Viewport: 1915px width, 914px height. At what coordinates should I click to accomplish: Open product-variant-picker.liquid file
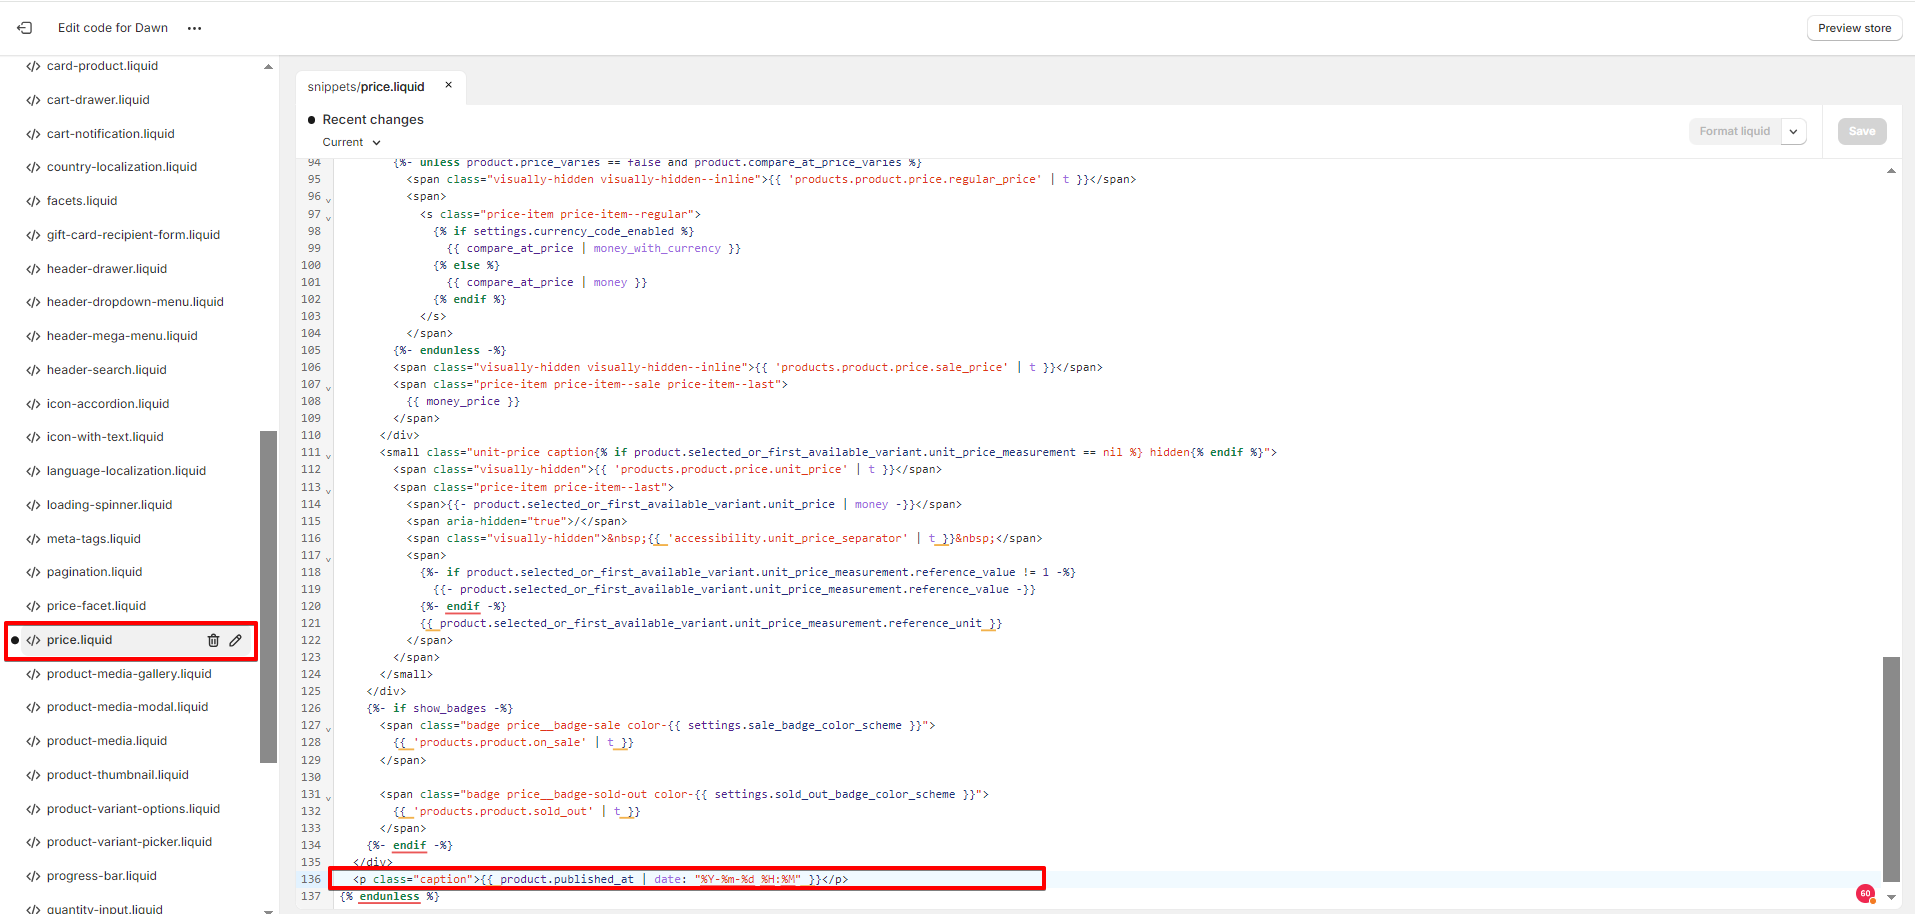point(129,842)
